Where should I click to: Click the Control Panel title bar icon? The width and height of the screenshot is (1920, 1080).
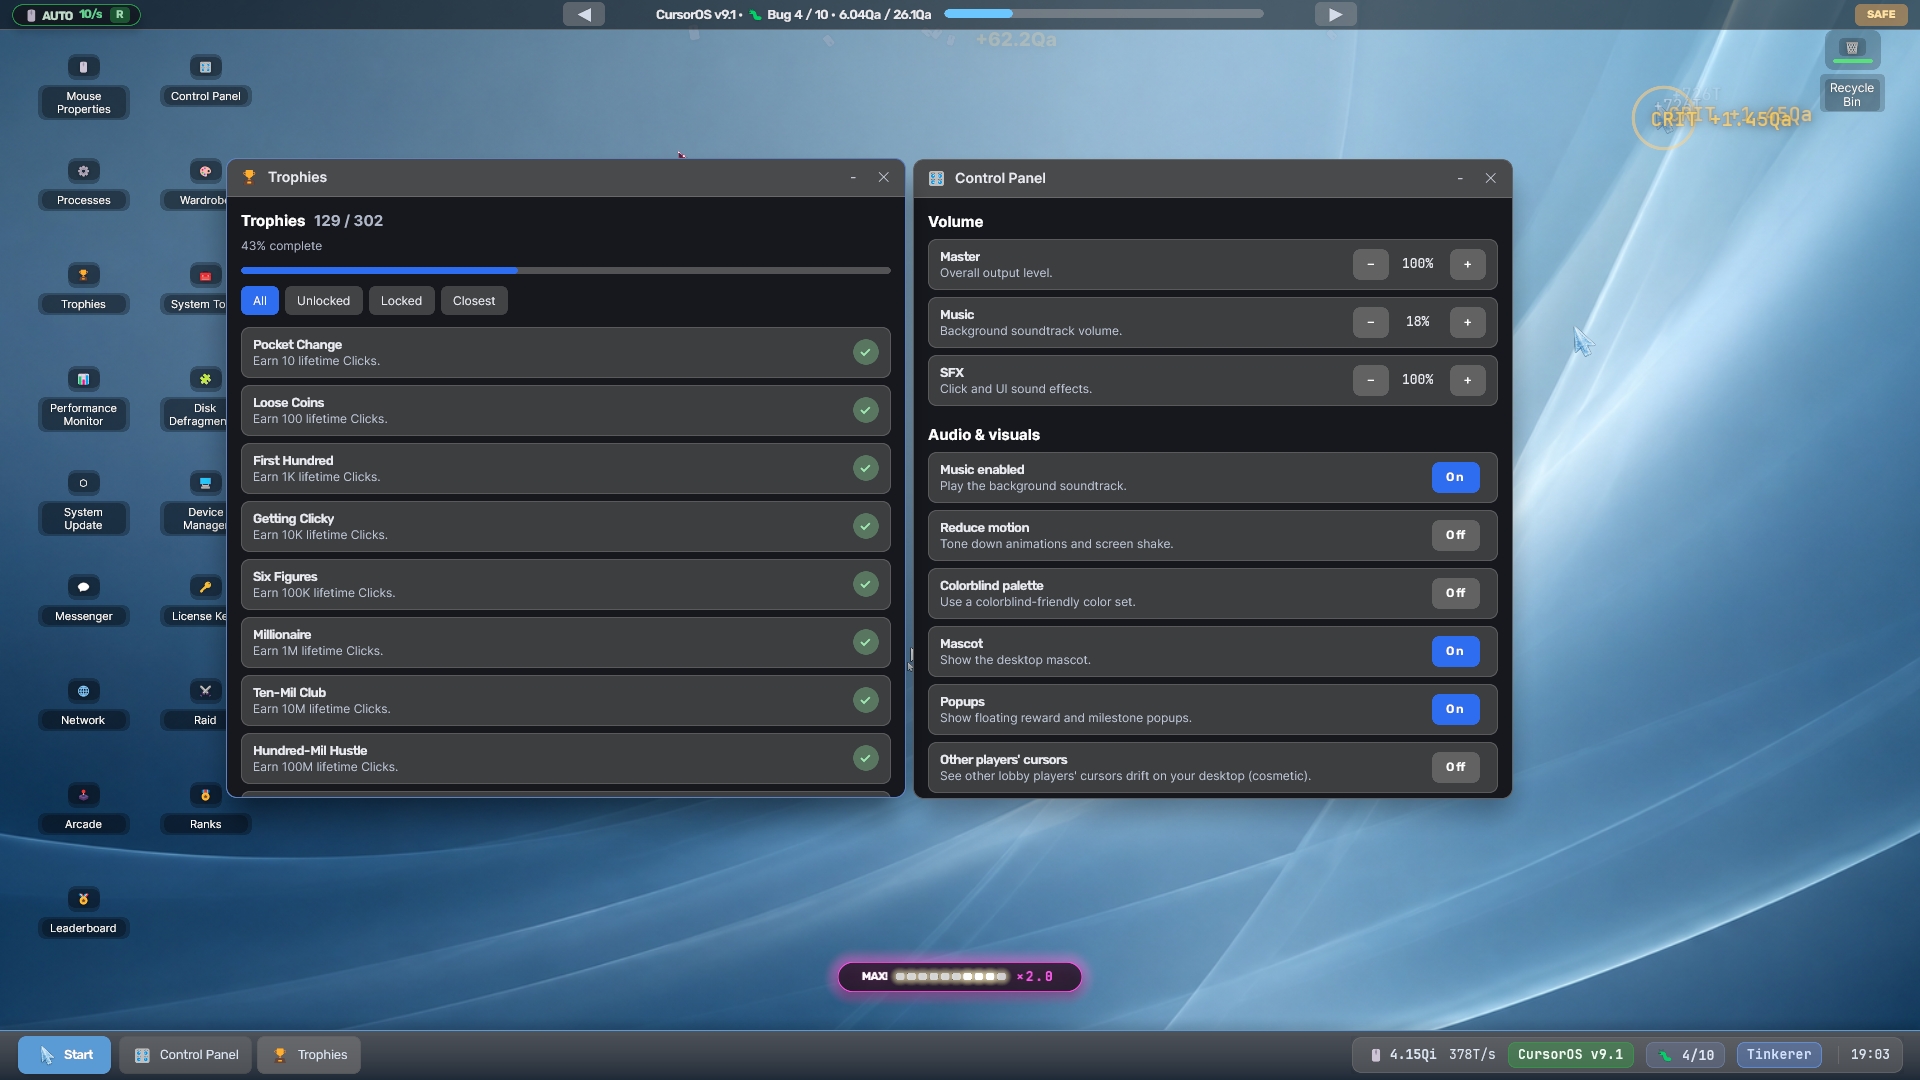click(936, 178)
